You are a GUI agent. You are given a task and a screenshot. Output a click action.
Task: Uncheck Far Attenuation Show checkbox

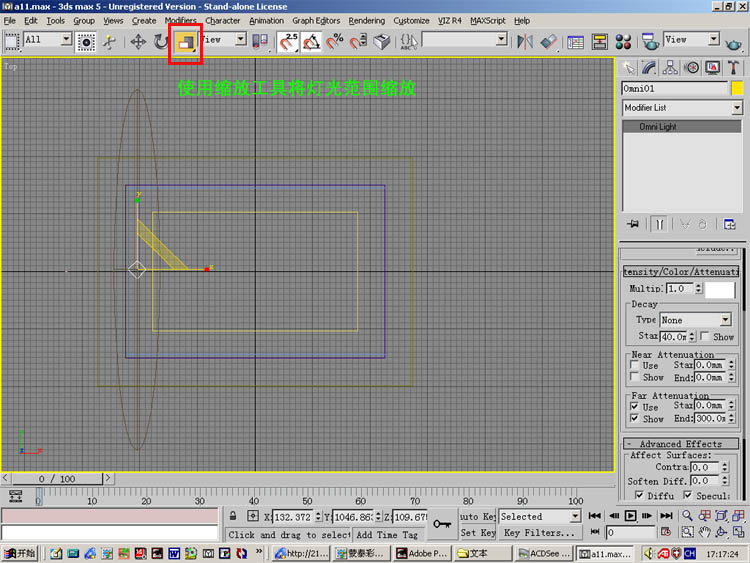coord(636,418)
